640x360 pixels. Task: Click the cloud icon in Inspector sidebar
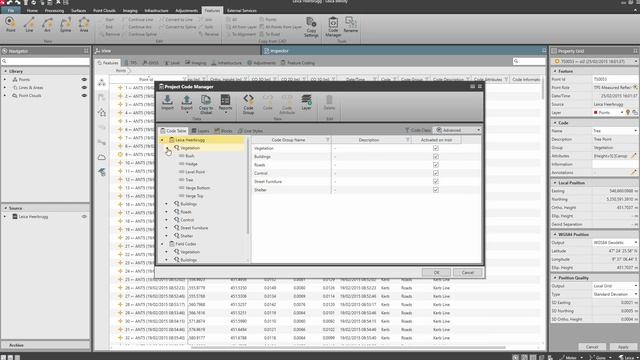point(102,157)
